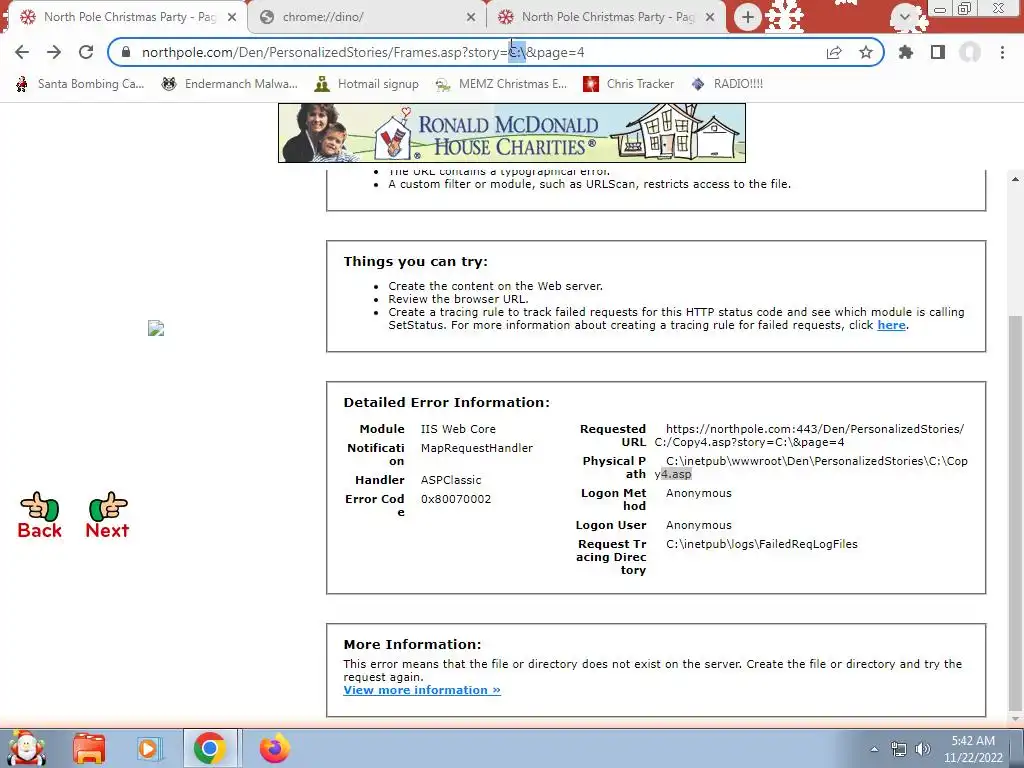Switch to the chrome://dino/ tab

[x=367, y=17]
